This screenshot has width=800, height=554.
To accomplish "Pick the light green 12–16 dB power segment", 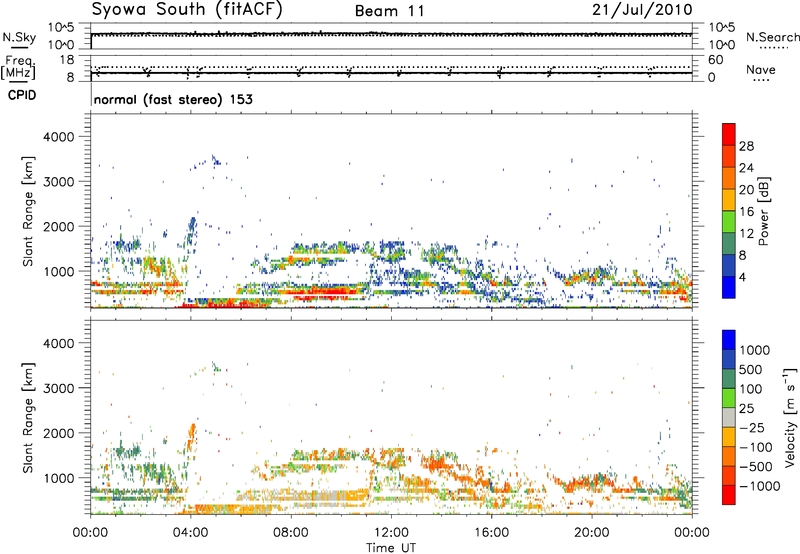I will 728,222.
